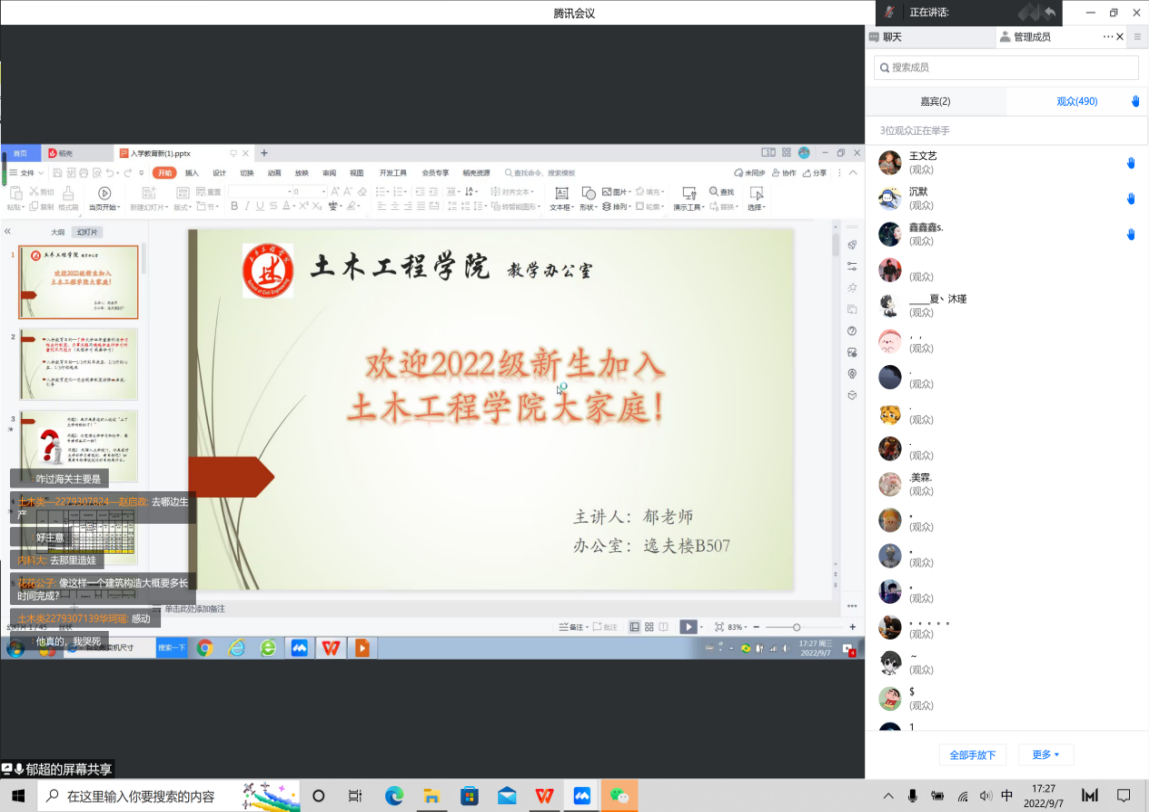Expand the 更多 dropdown button
This screenshot has height=812, width=1149.
pyautogui.click(x=1045, y=755)
